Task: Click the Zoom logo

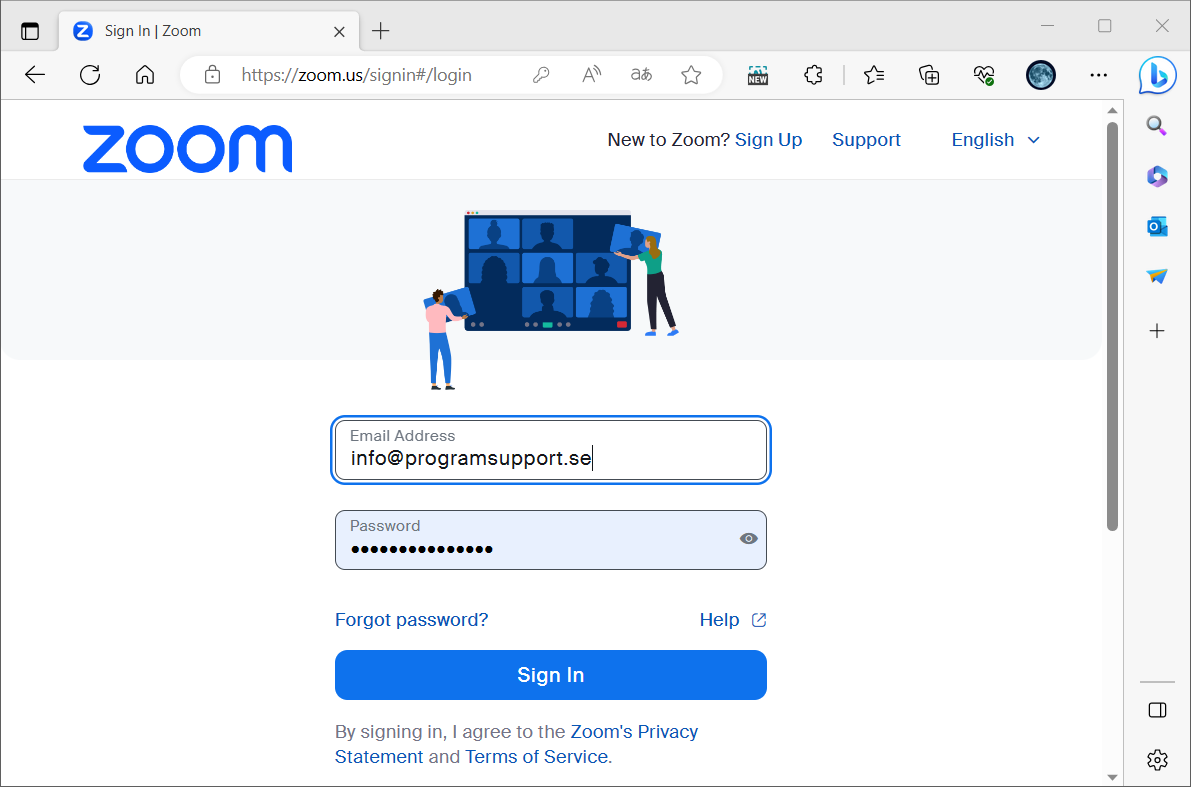Action: 187,148
